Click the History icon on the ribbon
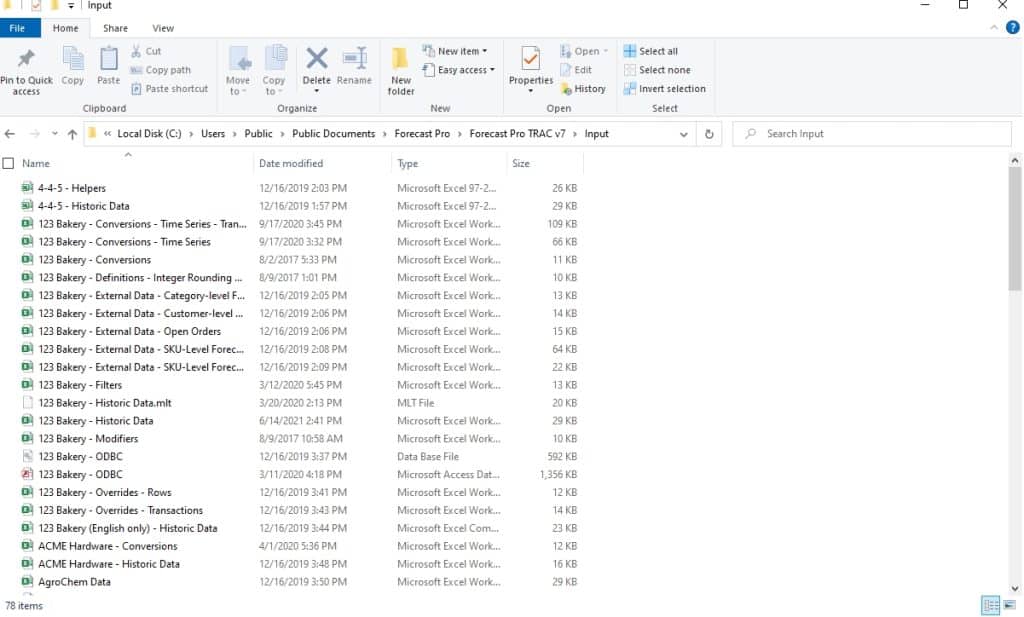The height and width of the screenshot is (617, 1024). tap(584, 88)
